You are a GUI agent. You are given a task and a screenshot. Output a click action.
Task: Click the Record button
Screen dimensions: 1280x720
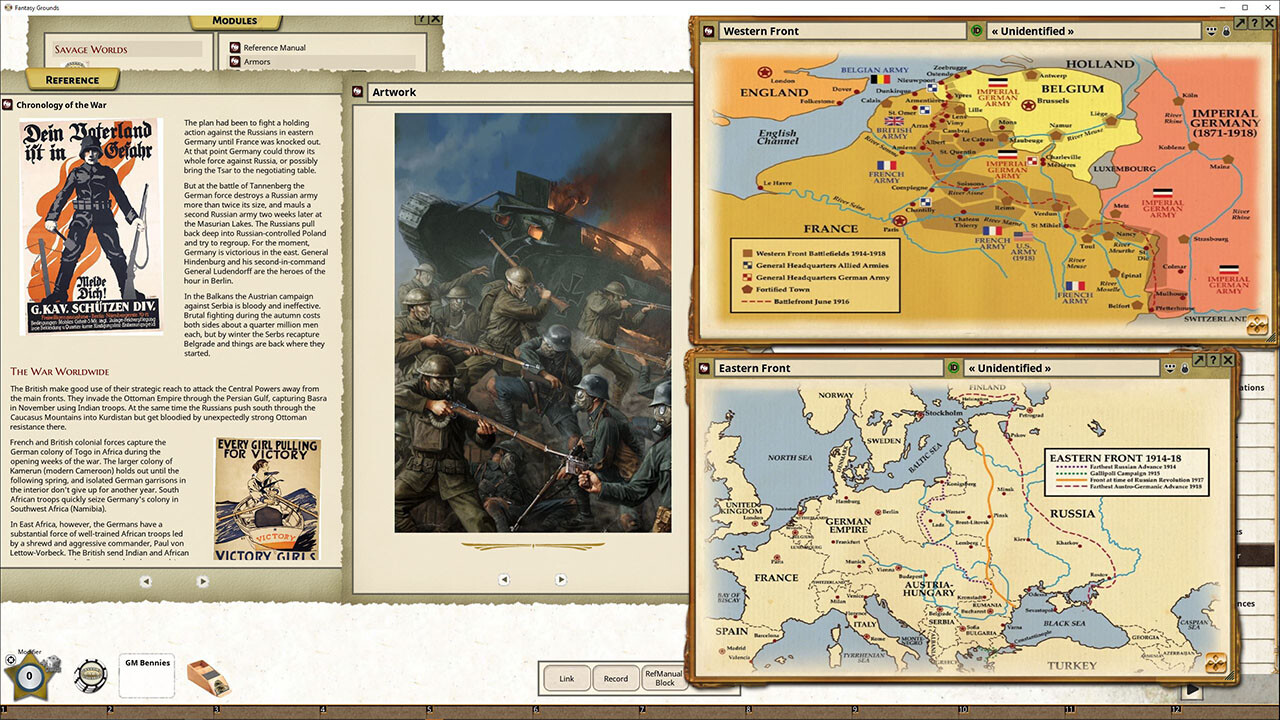pos(615,678)
